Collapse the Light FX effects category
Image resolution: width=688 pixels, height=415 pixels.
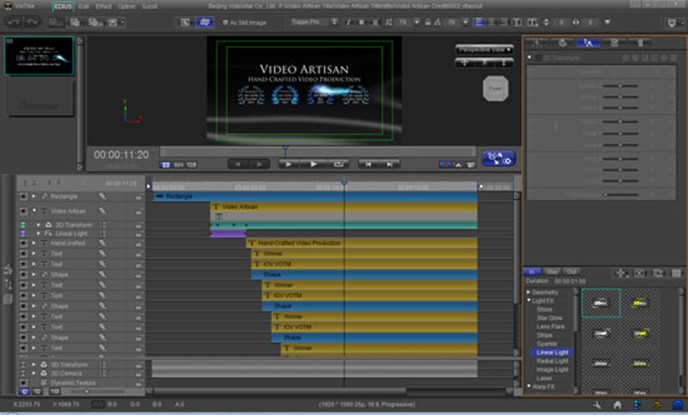click(x=529, y=301)
